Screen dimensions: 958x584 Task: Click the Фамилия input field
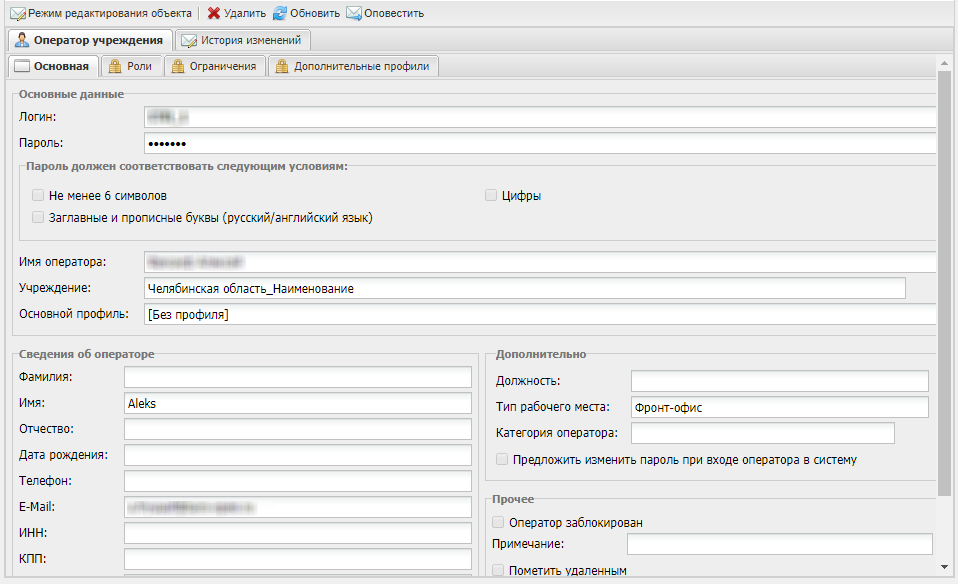click(x=297, y=377)
